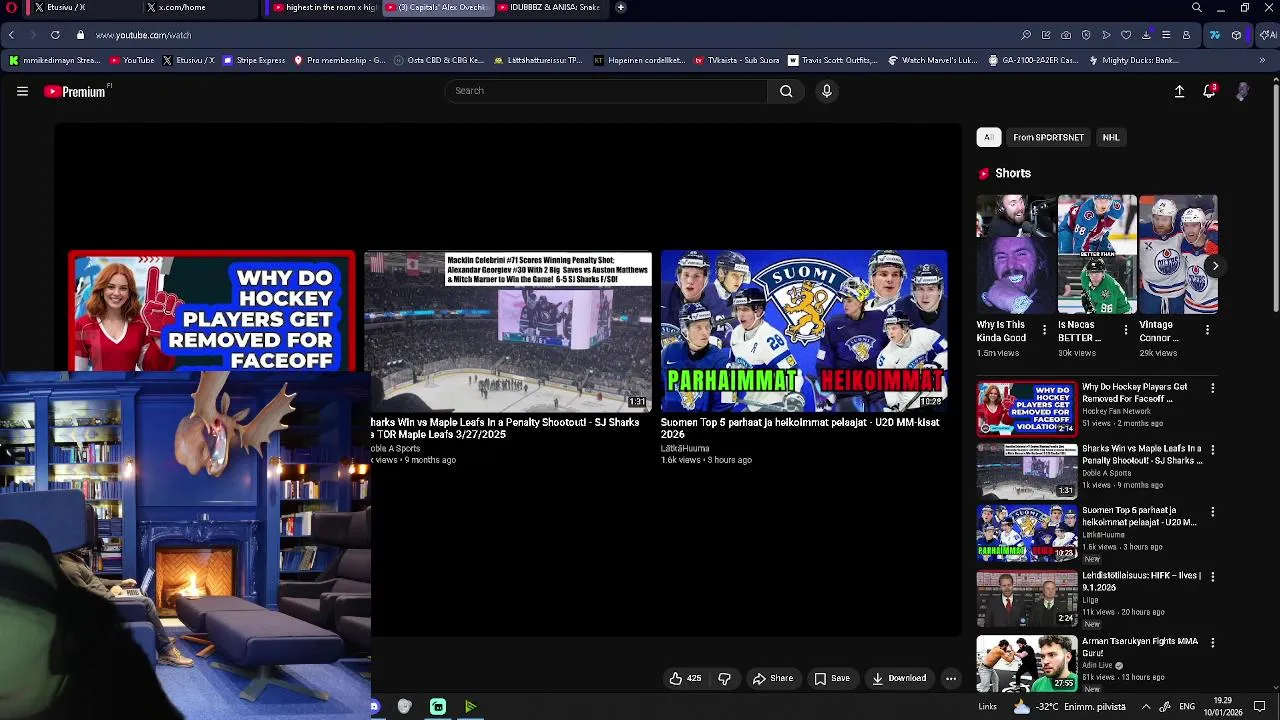Open the account avatar menu
This screenshot has width=1280, height=720.
coord(1242,91)
